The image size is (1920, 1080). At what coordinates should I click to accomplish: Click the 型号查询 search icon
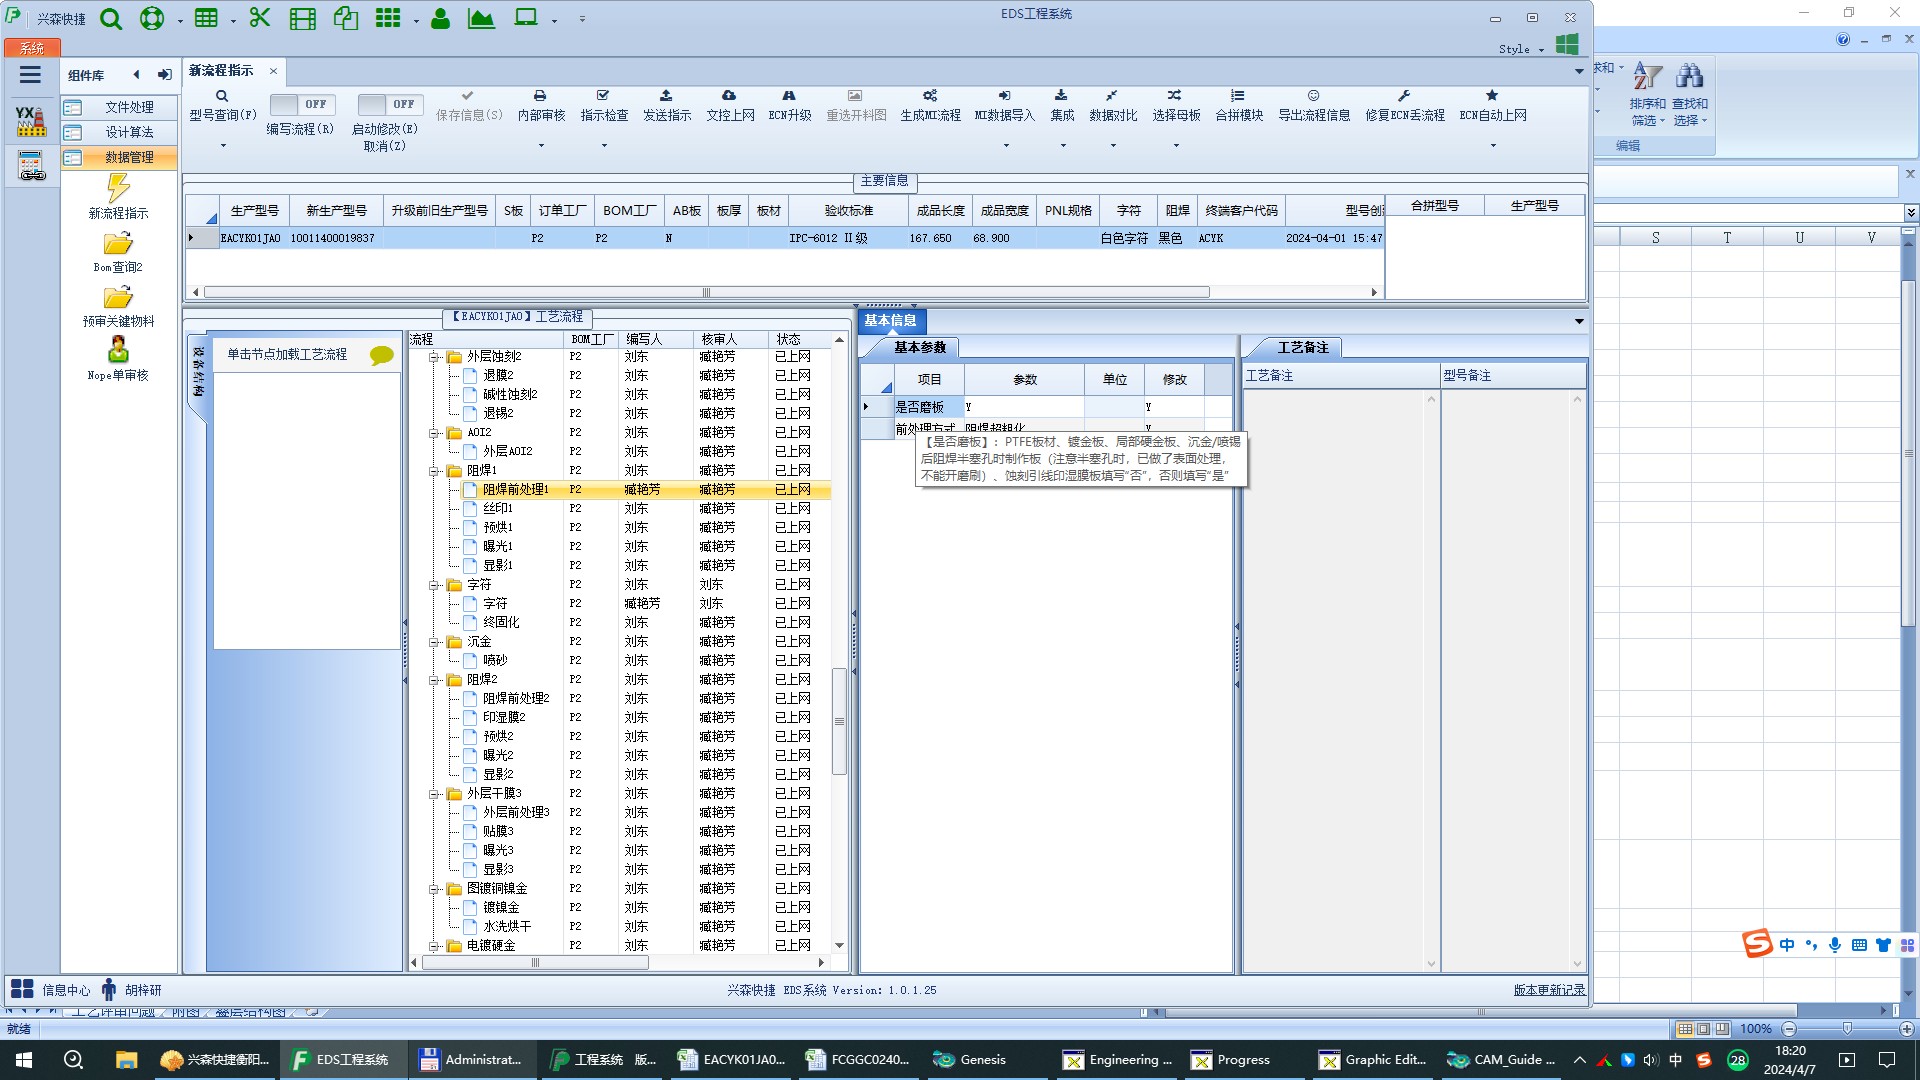[x=222, y=96]
